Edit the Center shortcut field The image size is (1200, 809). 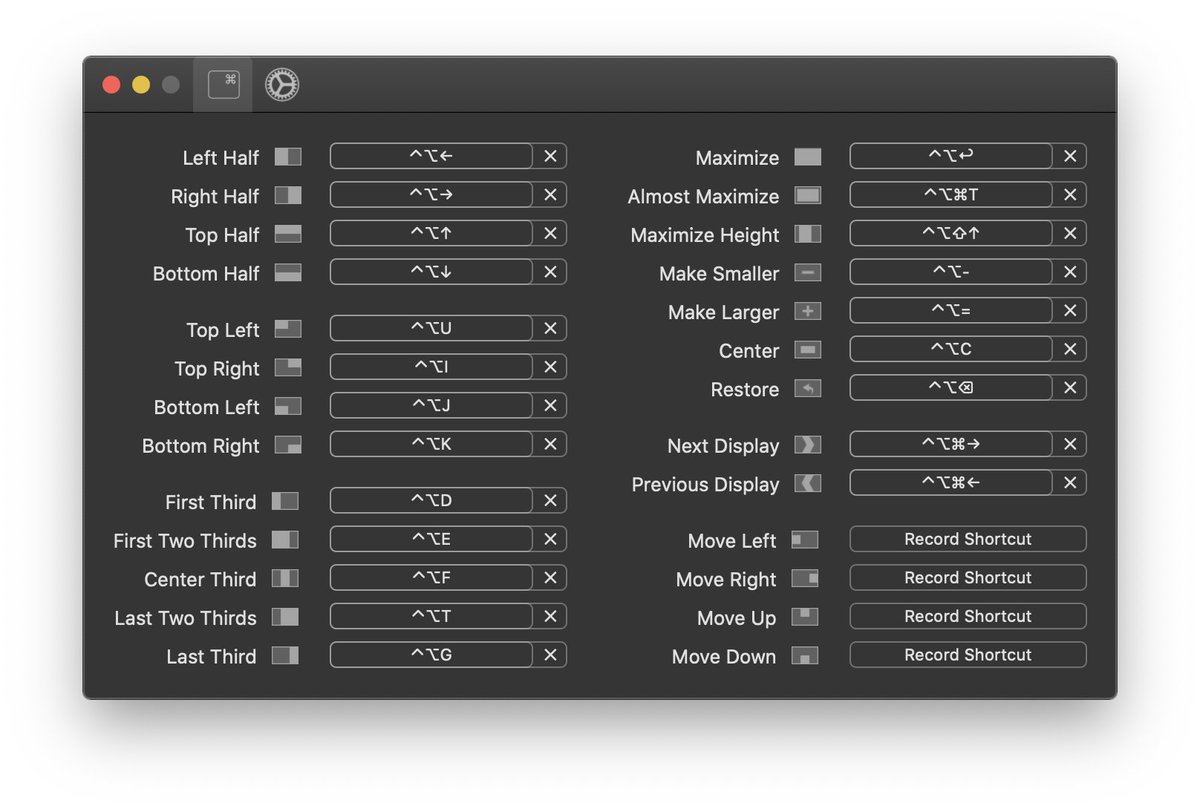(952, 349)
